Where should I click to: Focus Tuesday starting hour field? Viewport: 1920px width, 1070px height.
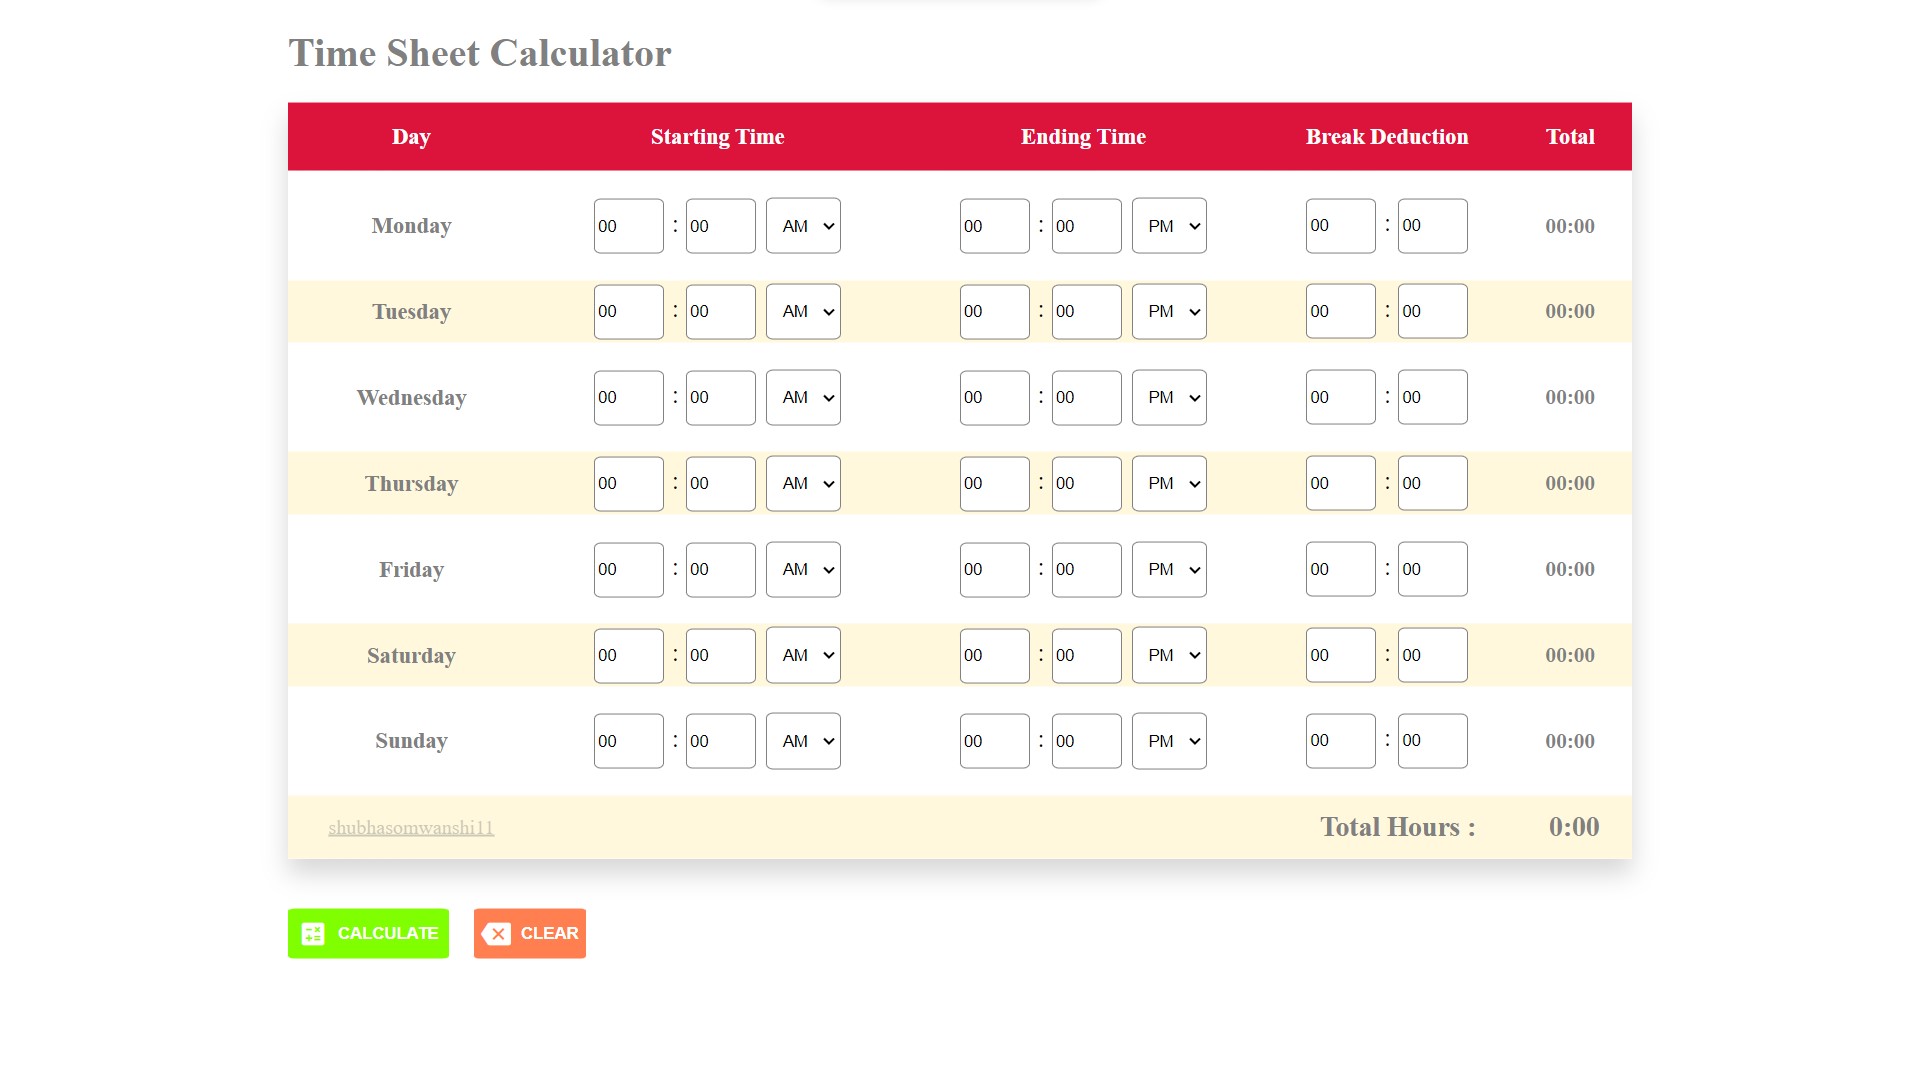point(629,312)
